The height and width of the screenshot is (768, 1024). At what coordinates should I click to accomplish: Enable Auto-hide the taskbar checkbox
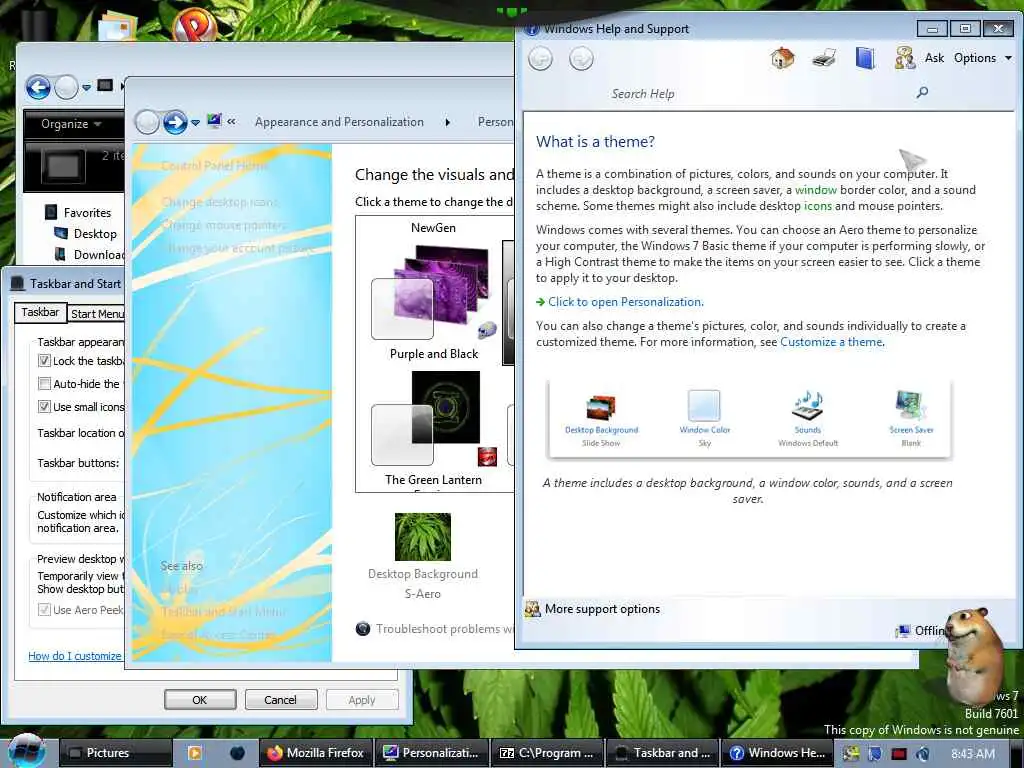[x=44, y=383]
